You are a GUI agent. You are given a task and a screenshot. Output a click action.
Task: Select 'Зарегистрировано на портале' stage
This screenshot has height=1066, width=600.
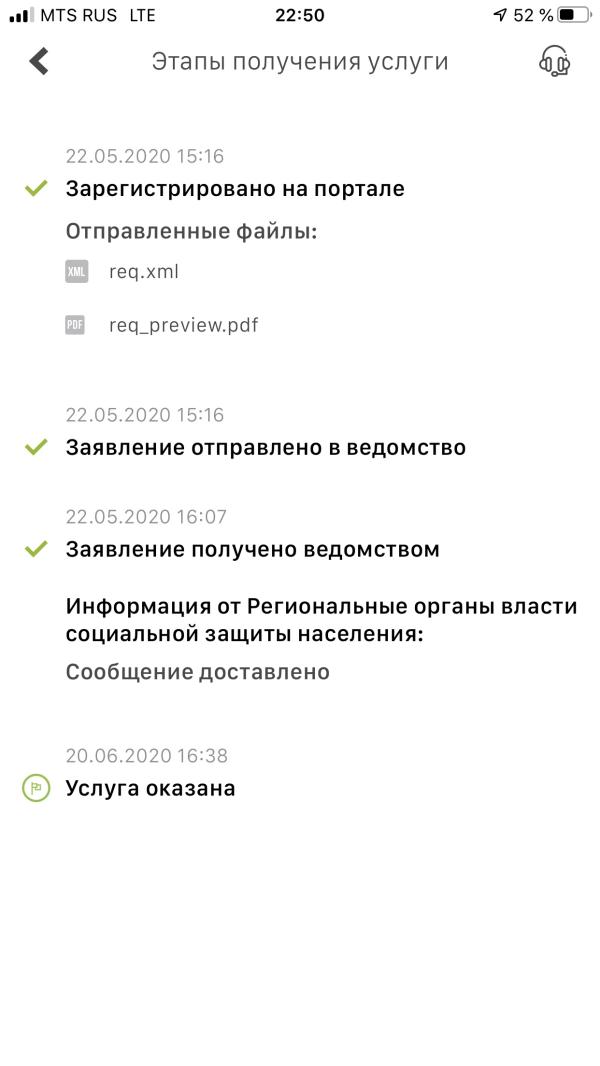235,188
